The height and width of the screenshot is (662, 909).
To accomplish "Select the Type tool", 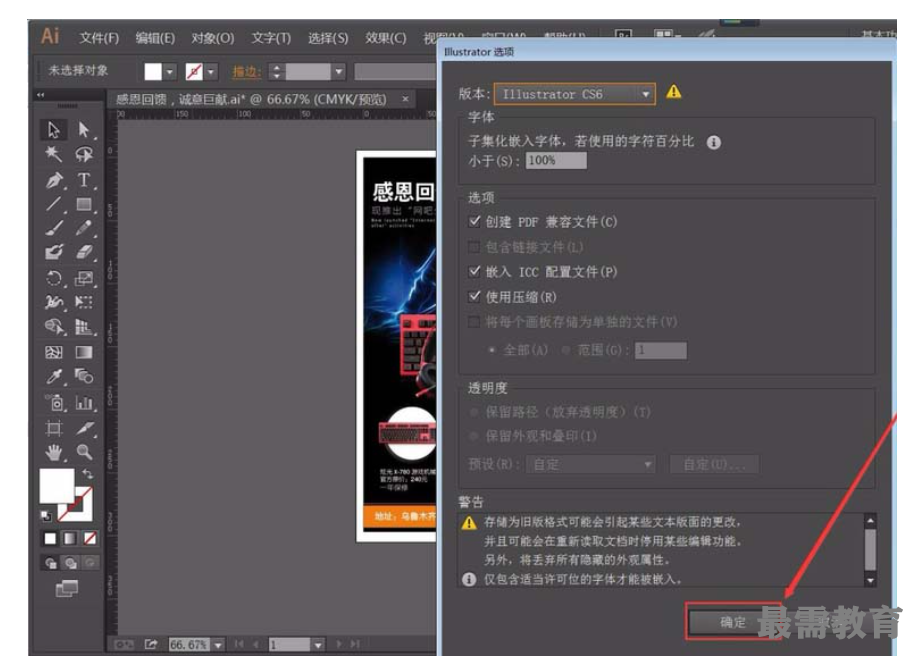I will [84, 180].
